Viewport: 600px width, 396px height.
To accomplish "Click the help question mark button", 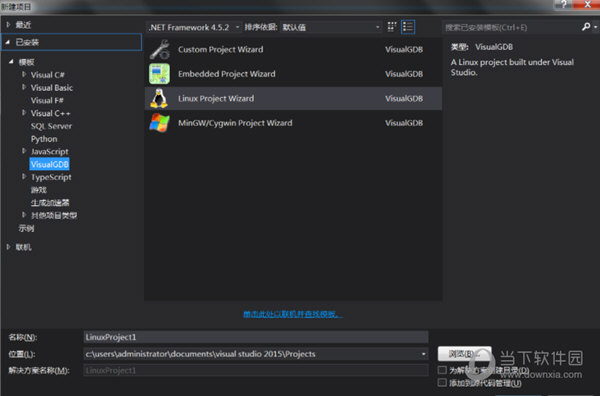I will click(x=564, y=5).
